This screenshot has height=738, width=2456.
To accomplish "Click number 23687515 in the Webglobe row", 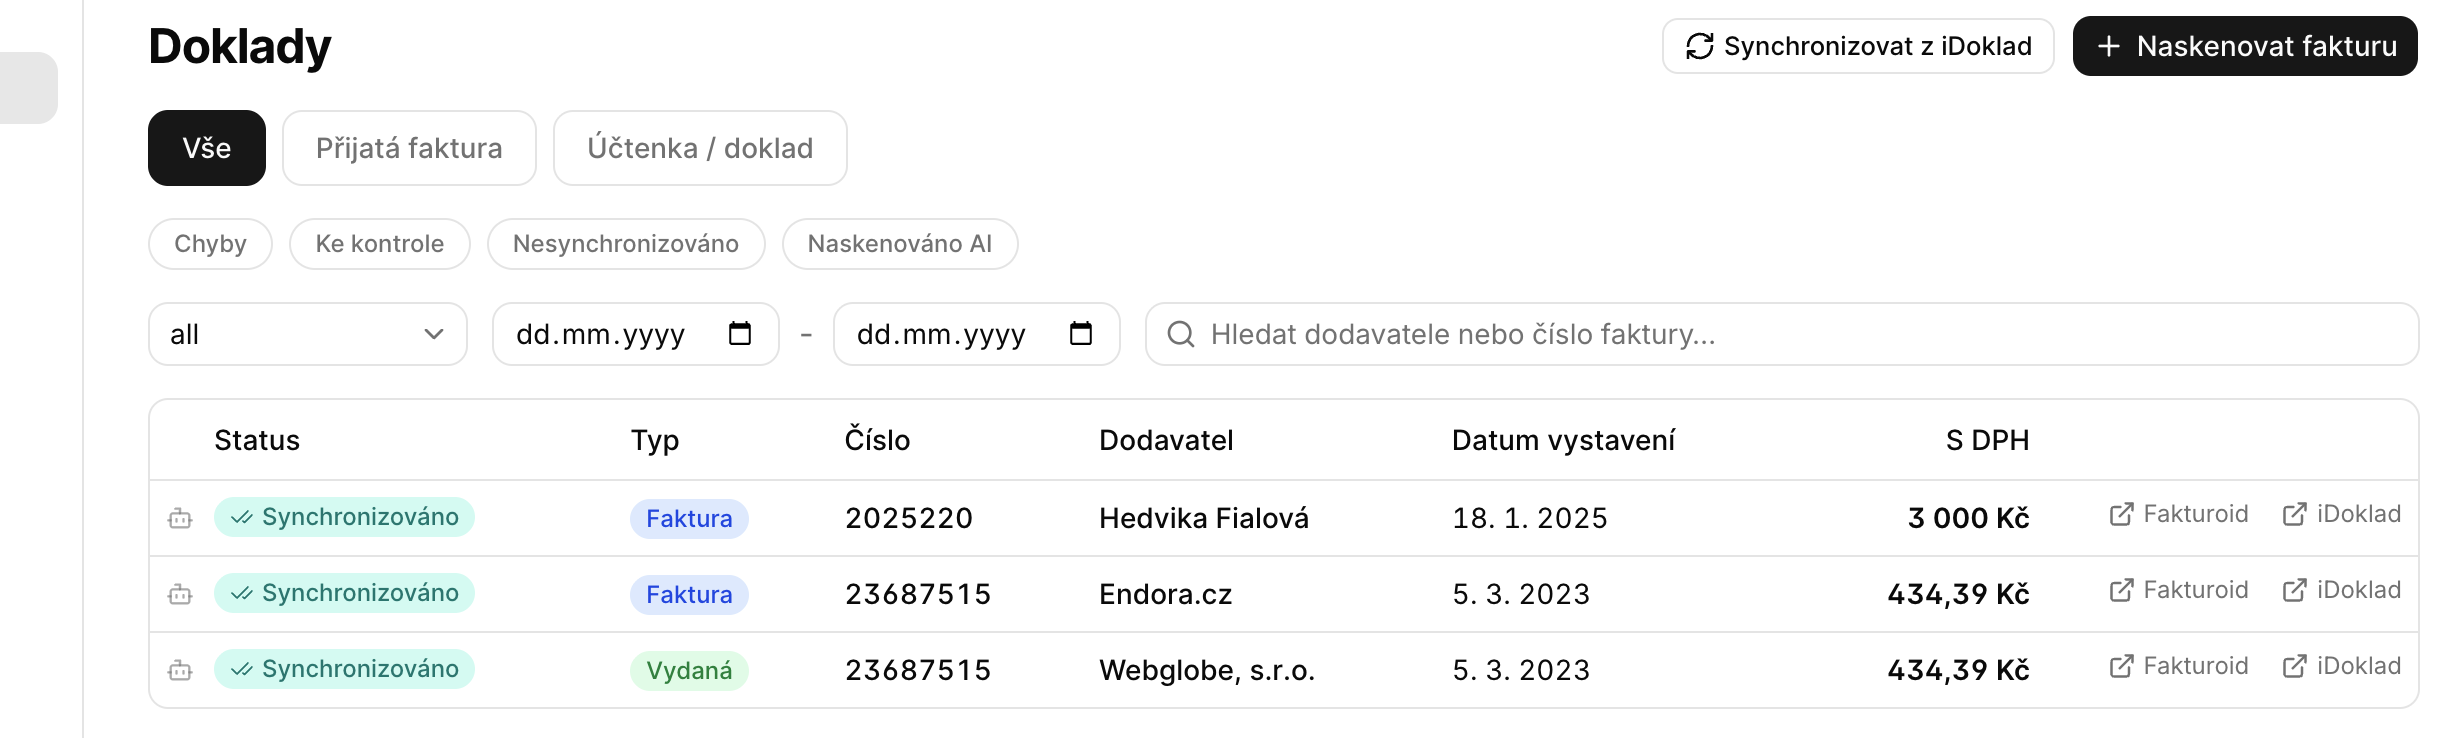I will (918, 670).
